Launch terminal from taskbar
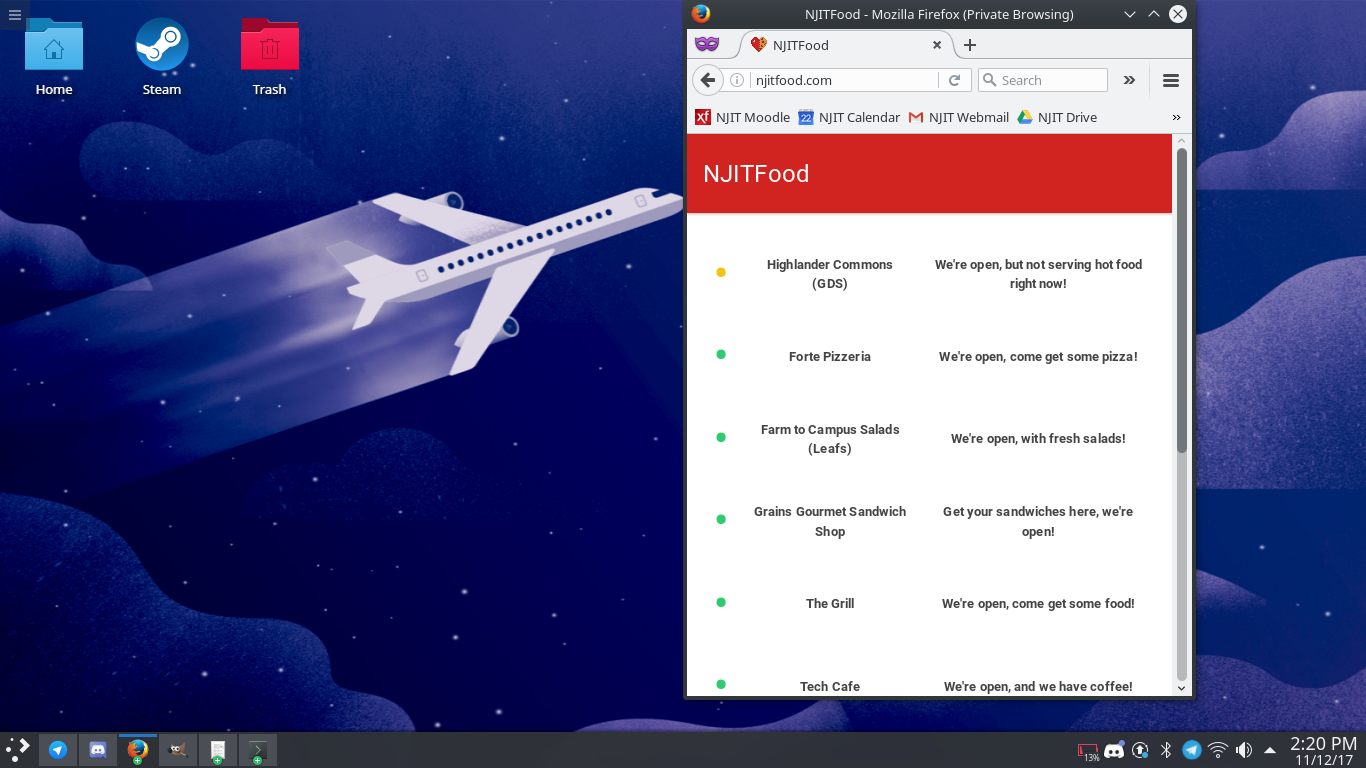The height and width of the screenshot is (768, 1366). (x=258, y=750)
